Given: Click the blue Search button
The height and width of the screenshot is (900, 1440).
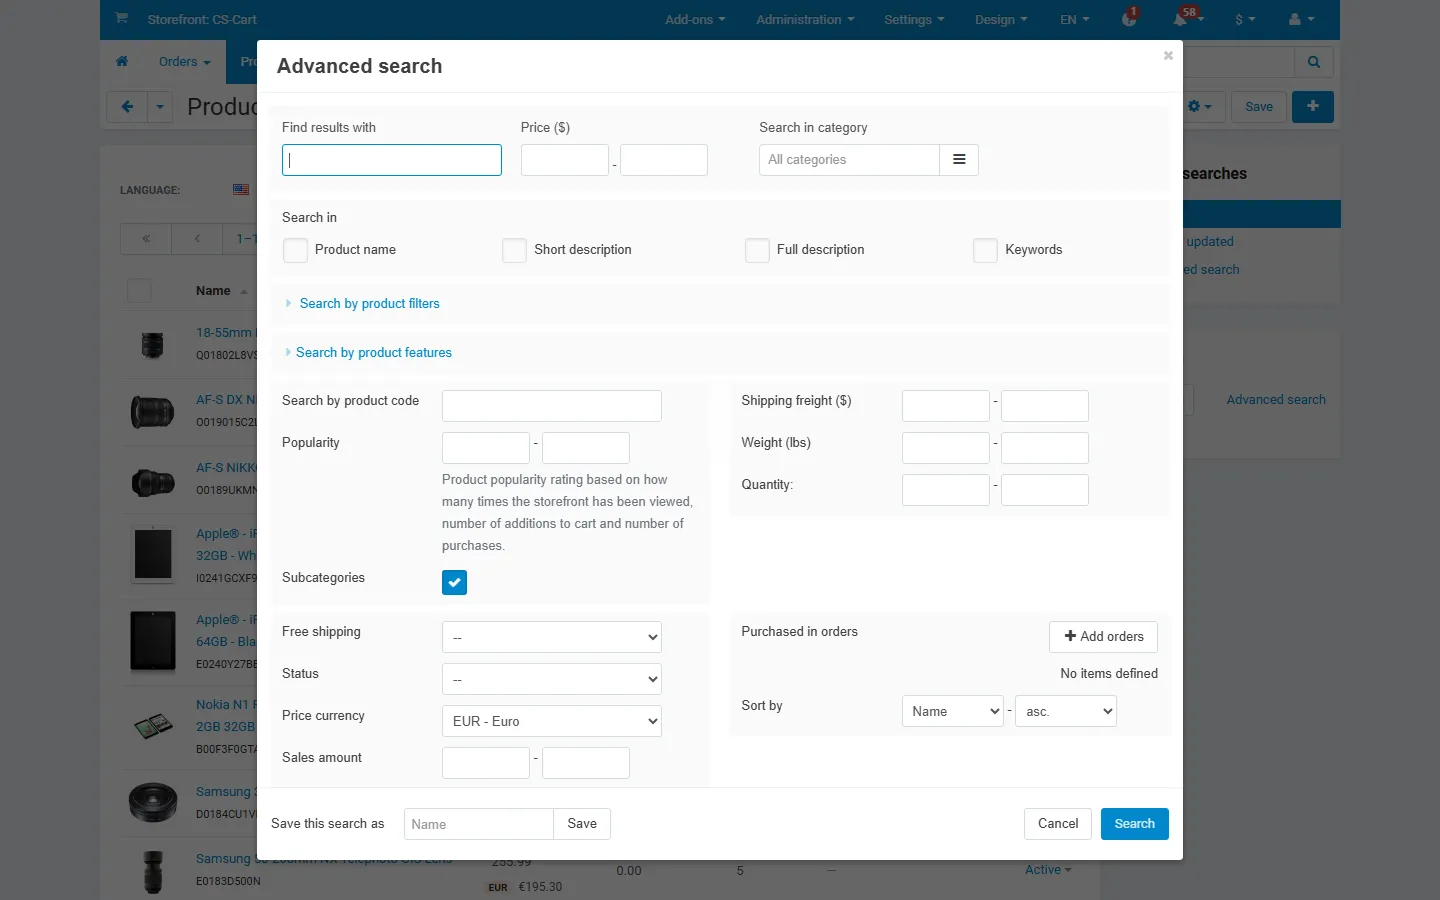Looking at the screenshot, I should [x=1135, y=824].
